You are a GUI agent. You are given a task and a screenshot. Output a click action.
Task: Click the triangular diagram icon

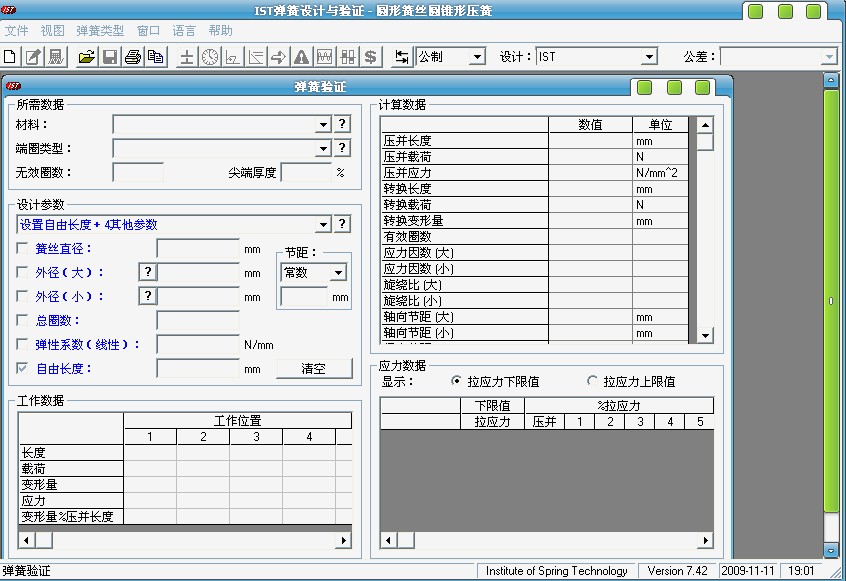pos(256,57)
